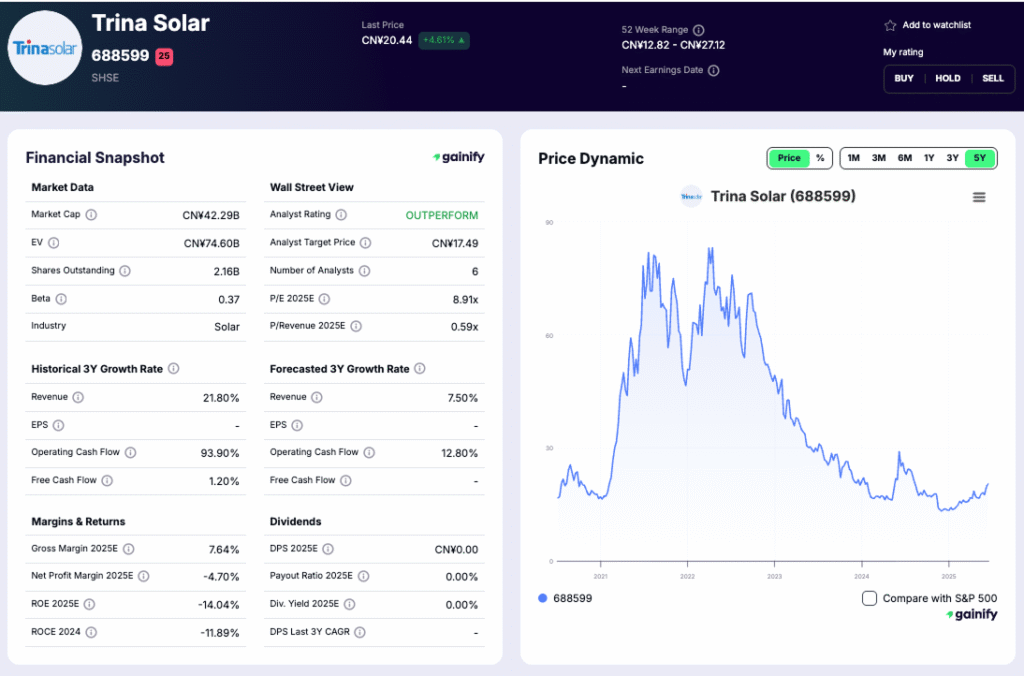Switch to the 1M time range tab
Viewport: 1024px width, 676px height.
853,158
